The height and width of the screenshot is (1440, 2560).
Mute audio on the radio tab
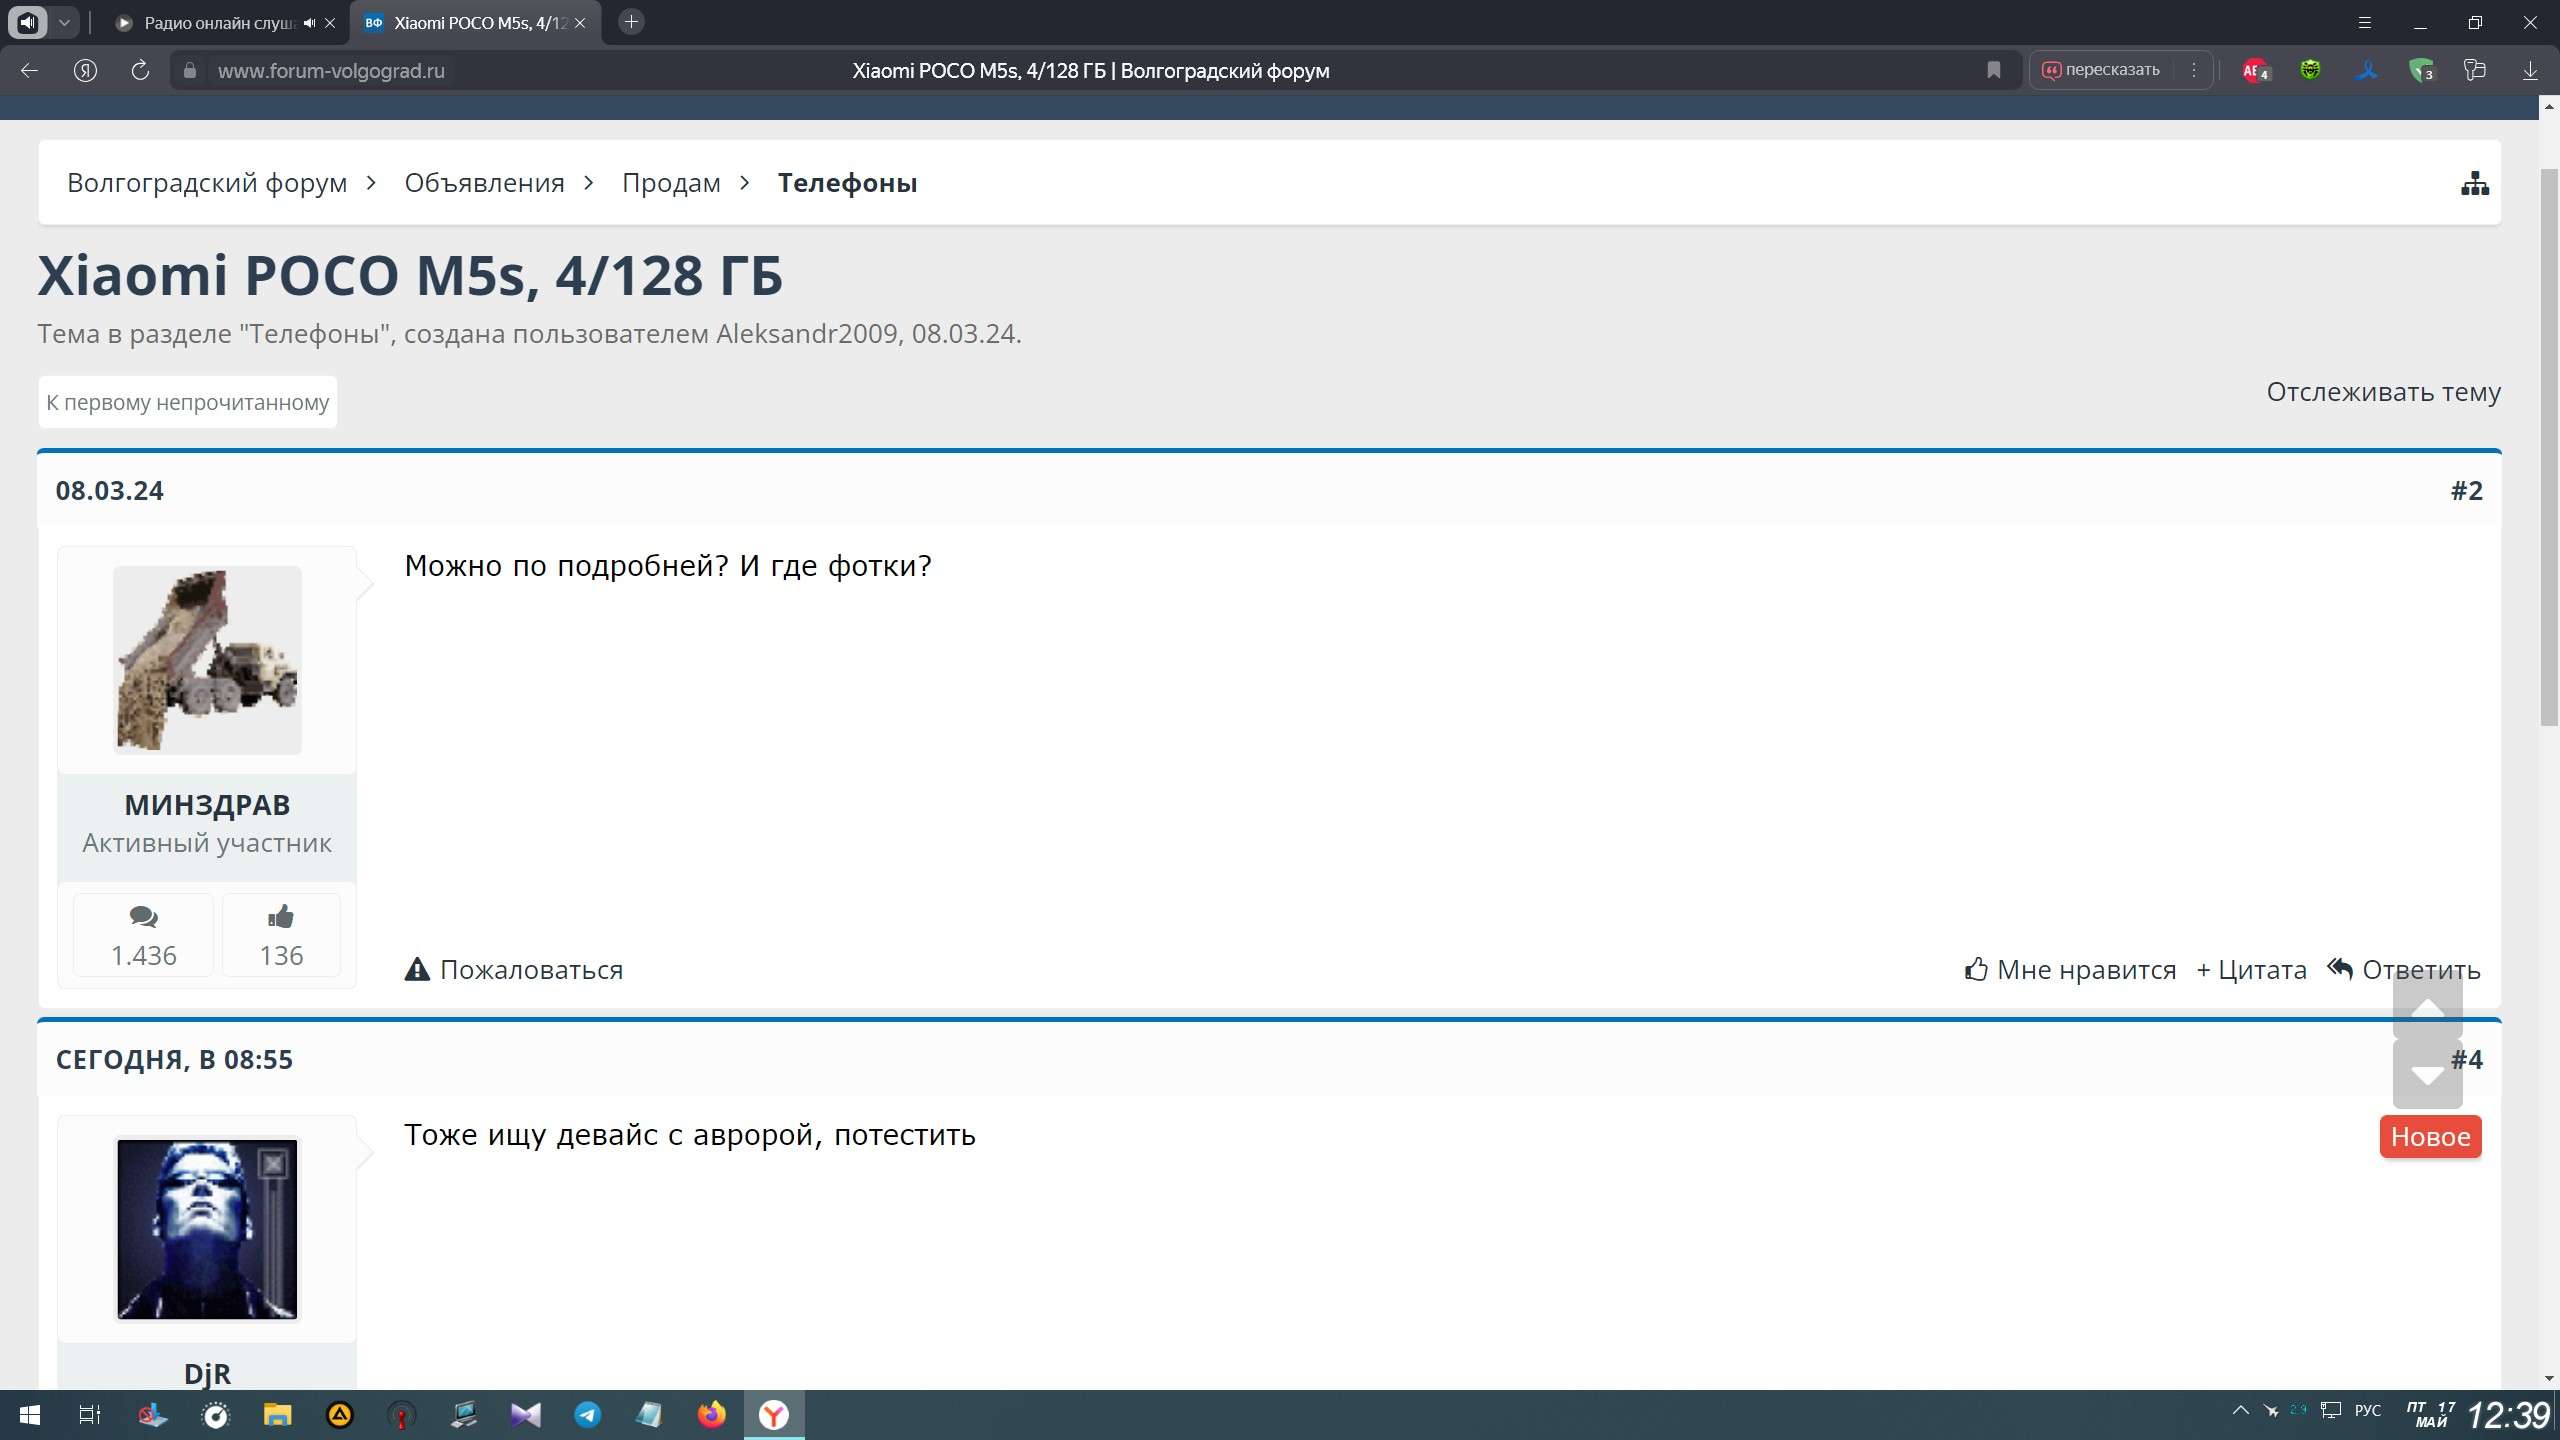(309, 23)
